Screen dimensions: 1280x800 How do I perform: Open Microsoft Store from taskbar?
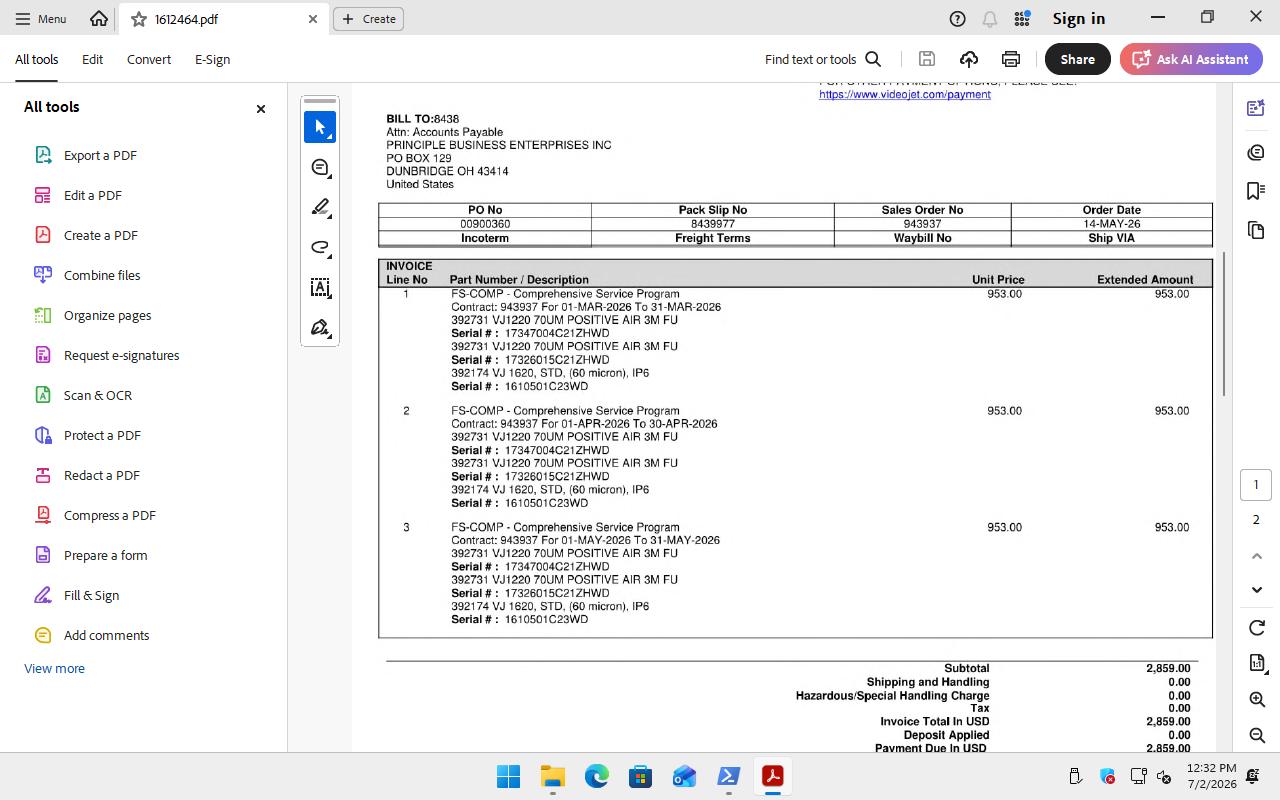tap(640, 776)
